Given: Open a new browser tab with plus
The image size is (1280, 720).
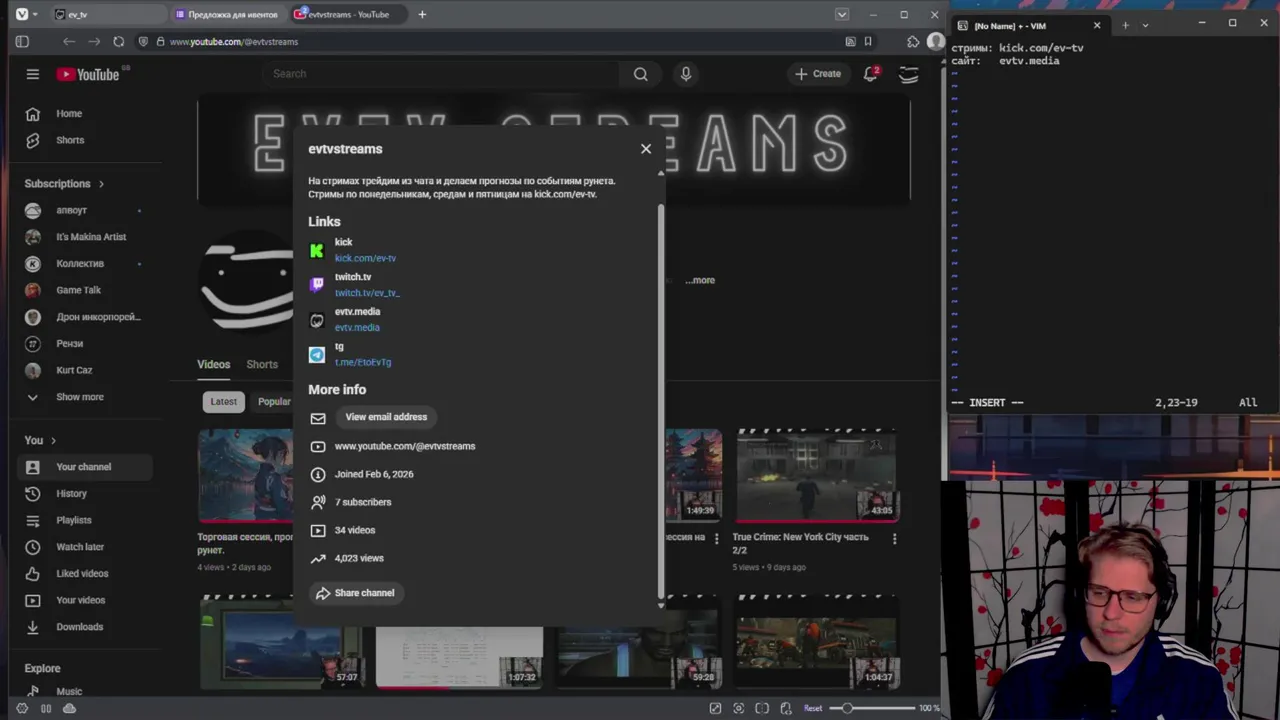Looking at the screenshot, I should point(422,14).
